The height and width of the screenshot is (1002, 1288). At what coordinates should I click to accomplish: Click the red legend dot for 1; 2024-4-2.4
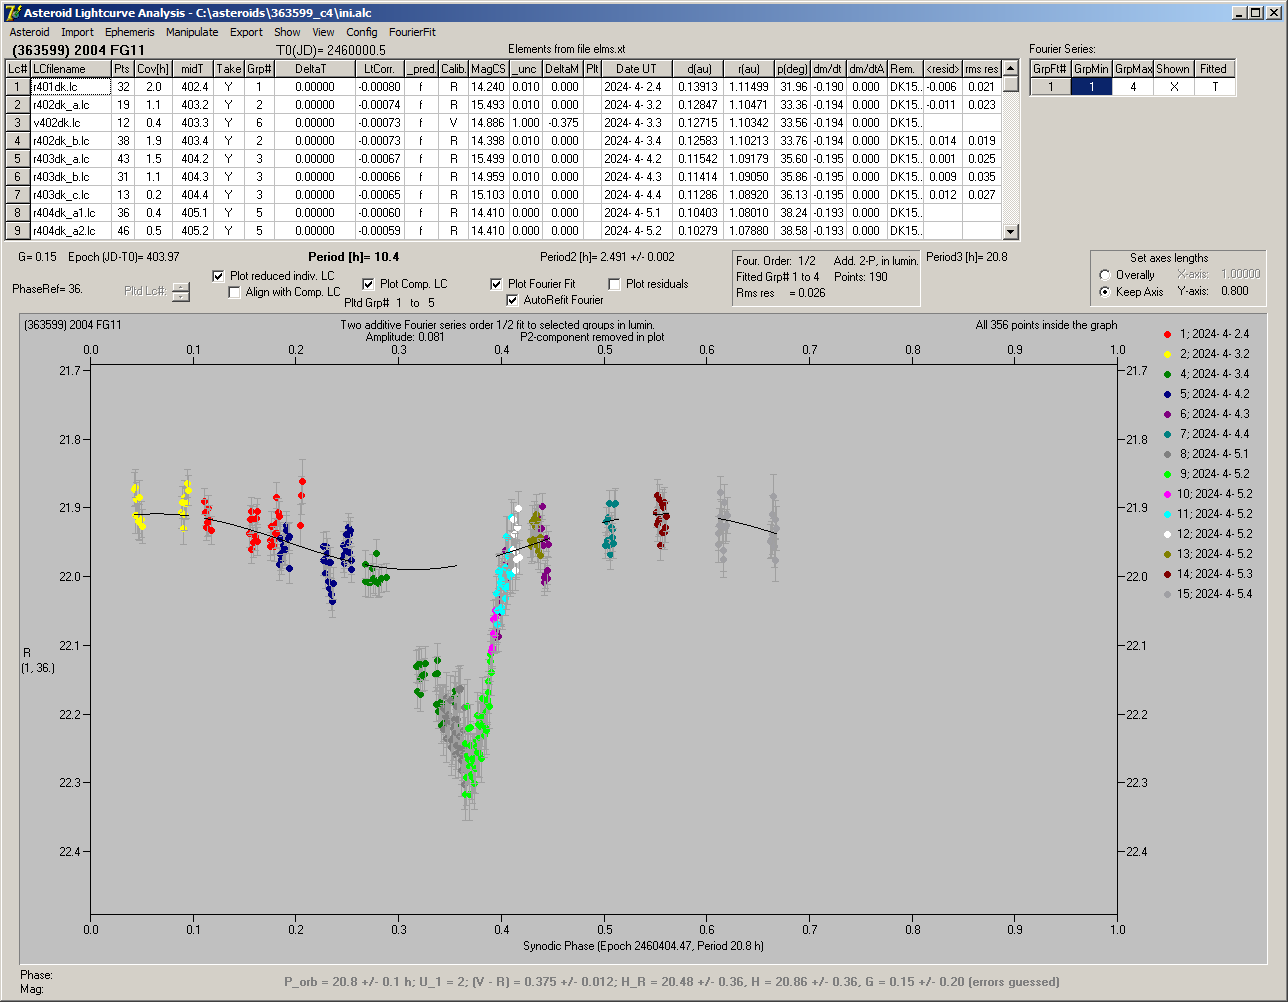(1168, 334)
